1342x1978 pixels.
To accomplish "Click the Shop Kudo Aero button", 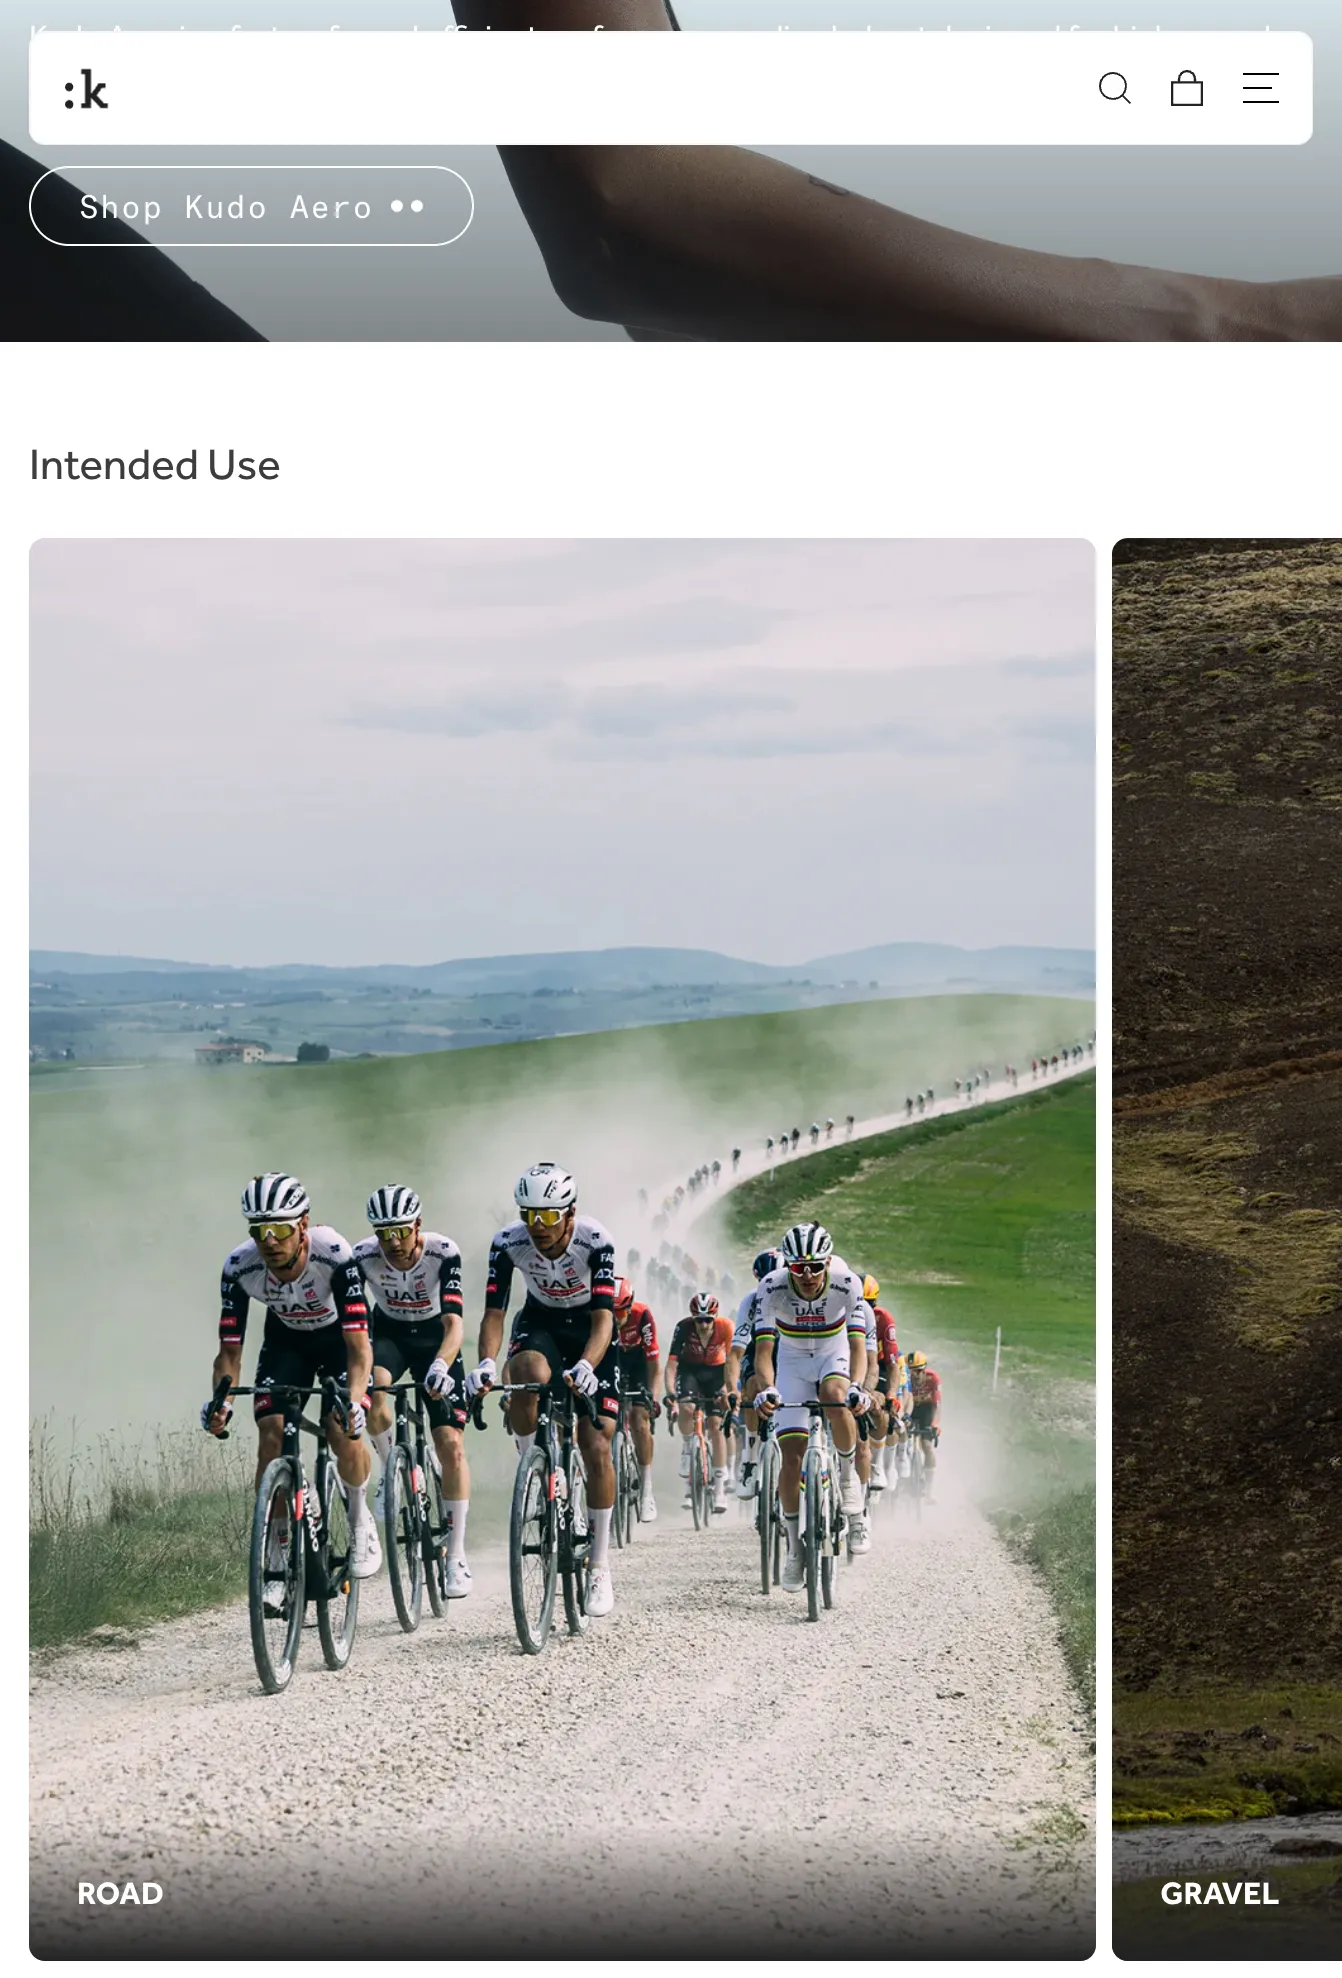I will click(251, 206).
